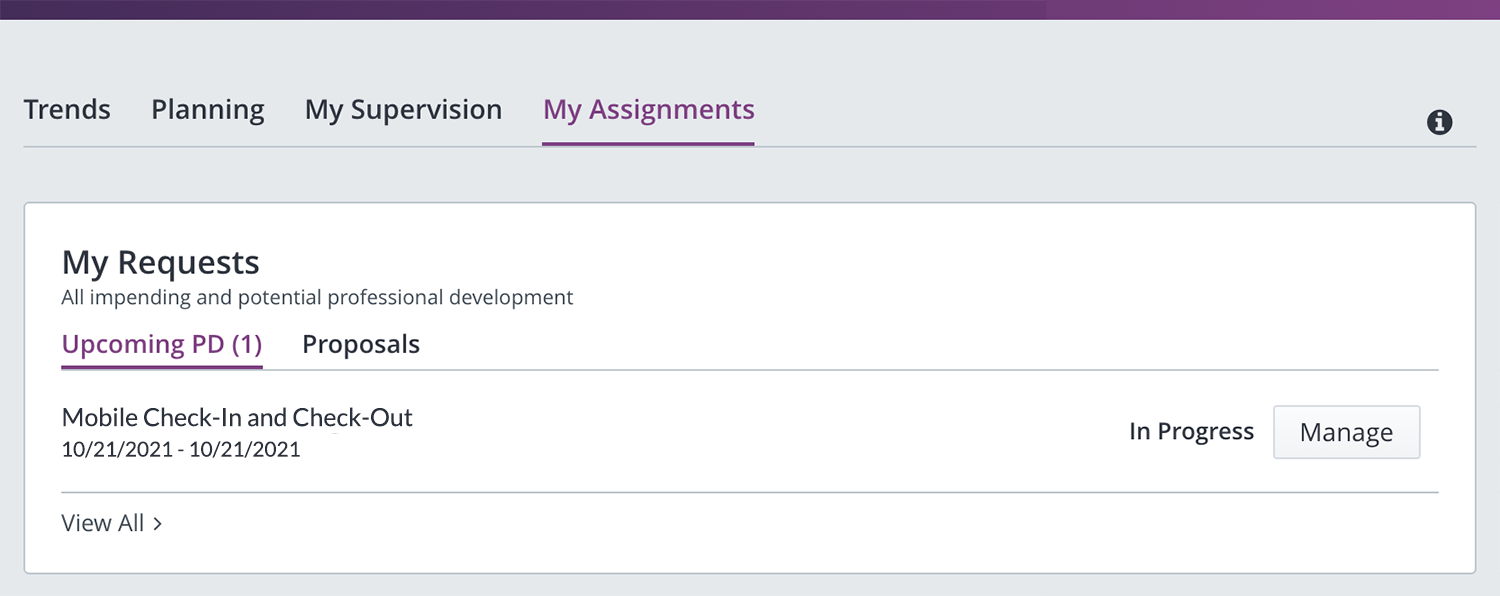
Task: Click the chevron arrow beside View All
Action: tap(157, 523)
